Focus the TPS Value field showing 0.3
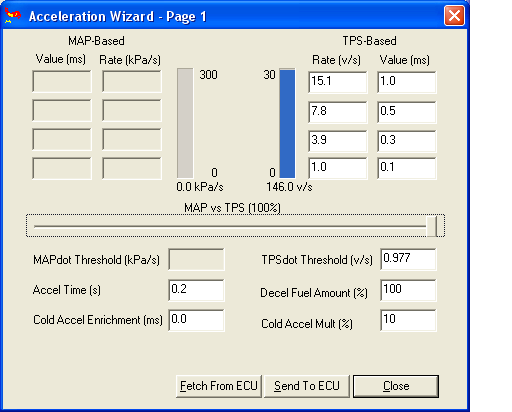The height and width of the screenshot is (412, 512). pos(407,141)
